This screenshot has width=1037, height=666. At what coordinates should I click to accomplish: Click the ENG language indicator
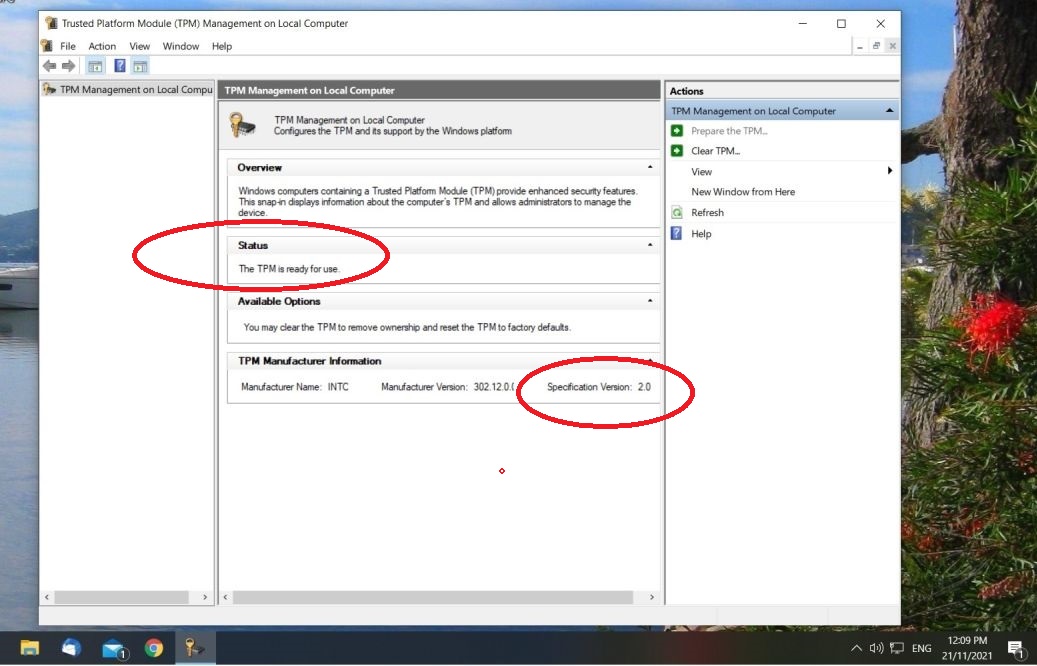click(921, 648)
